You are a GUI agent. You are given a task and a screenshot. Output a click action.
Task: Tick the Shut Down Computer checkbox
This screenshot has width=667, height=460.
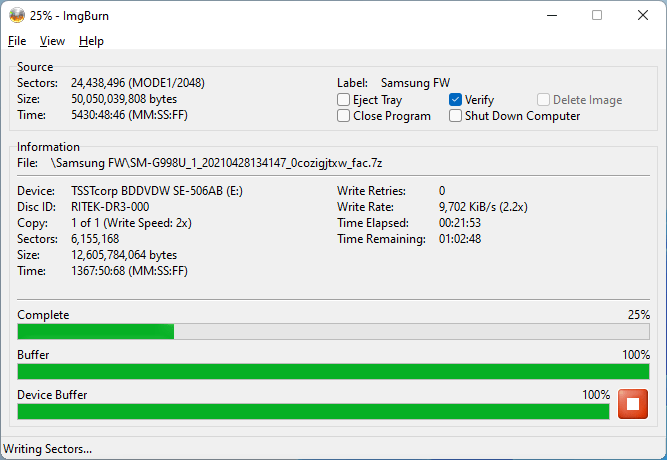(x=456, y=116)
